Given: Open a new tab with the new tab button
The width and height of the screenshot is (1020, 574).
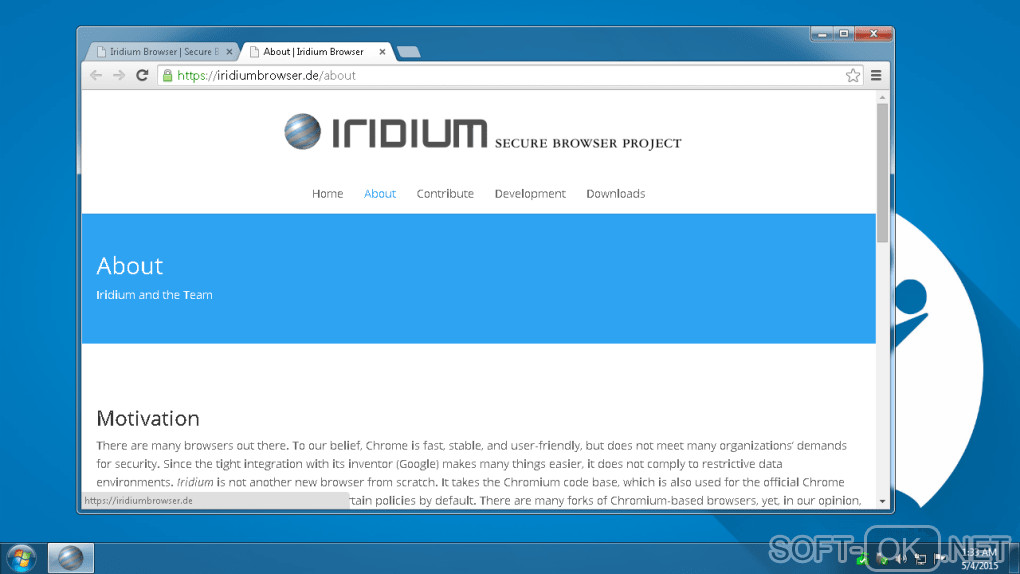Looking at the screenshot, I should pyautogui.click(x=409, y=52).
